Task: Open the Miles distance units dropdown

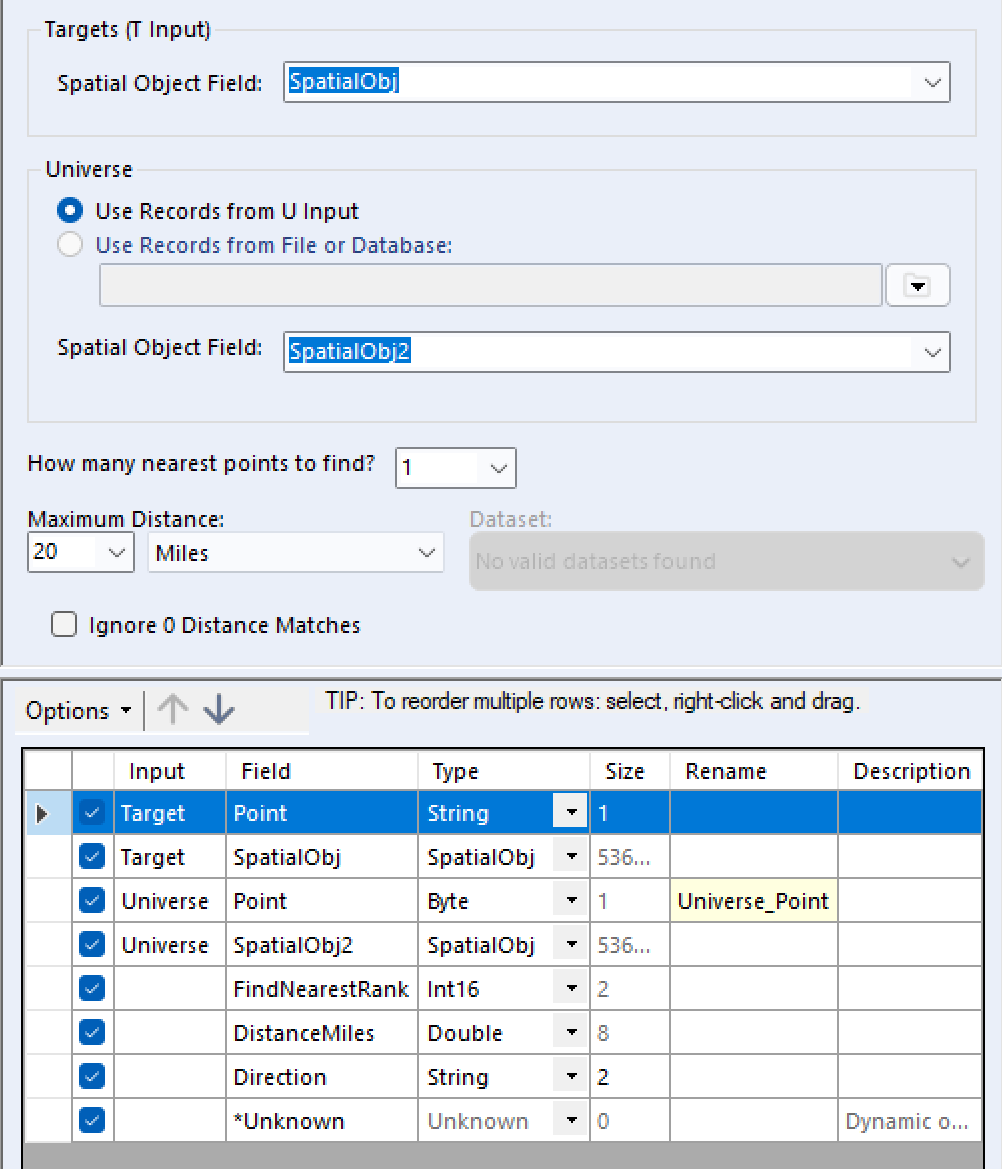Action: (x=427, y=553)
